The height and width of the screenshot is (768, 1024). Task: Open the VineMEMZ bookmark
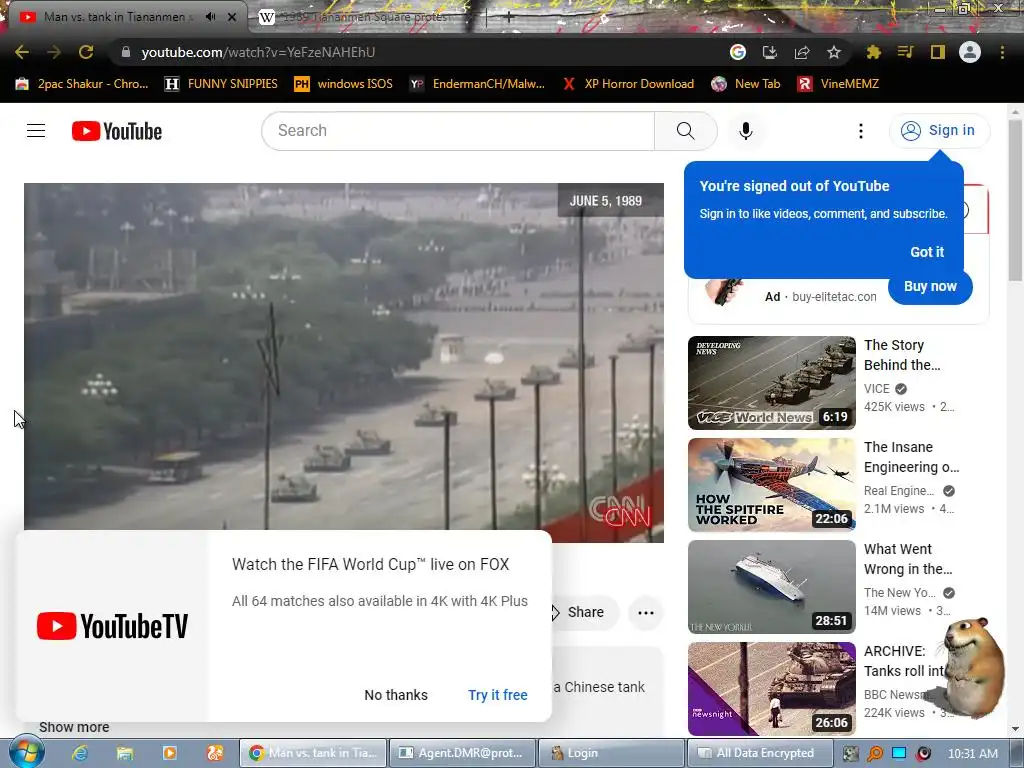(x=839, y=84)
